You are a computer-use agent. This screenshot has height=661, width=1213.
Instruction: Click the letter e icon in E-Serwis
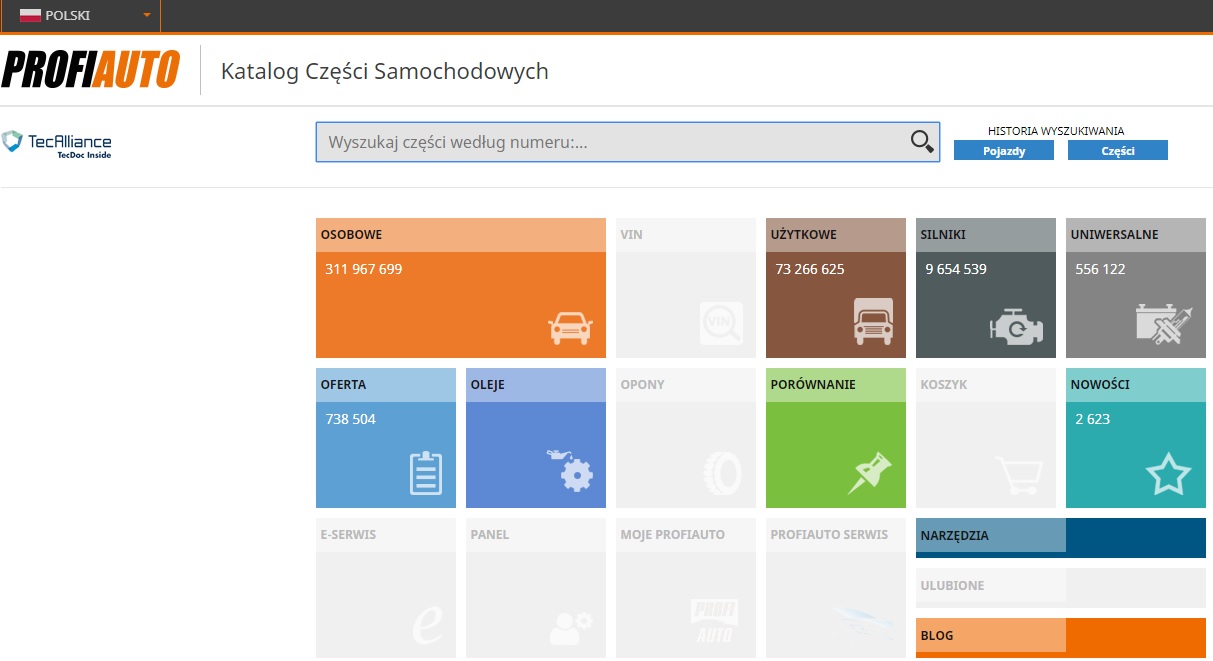[x=428, y=626]
